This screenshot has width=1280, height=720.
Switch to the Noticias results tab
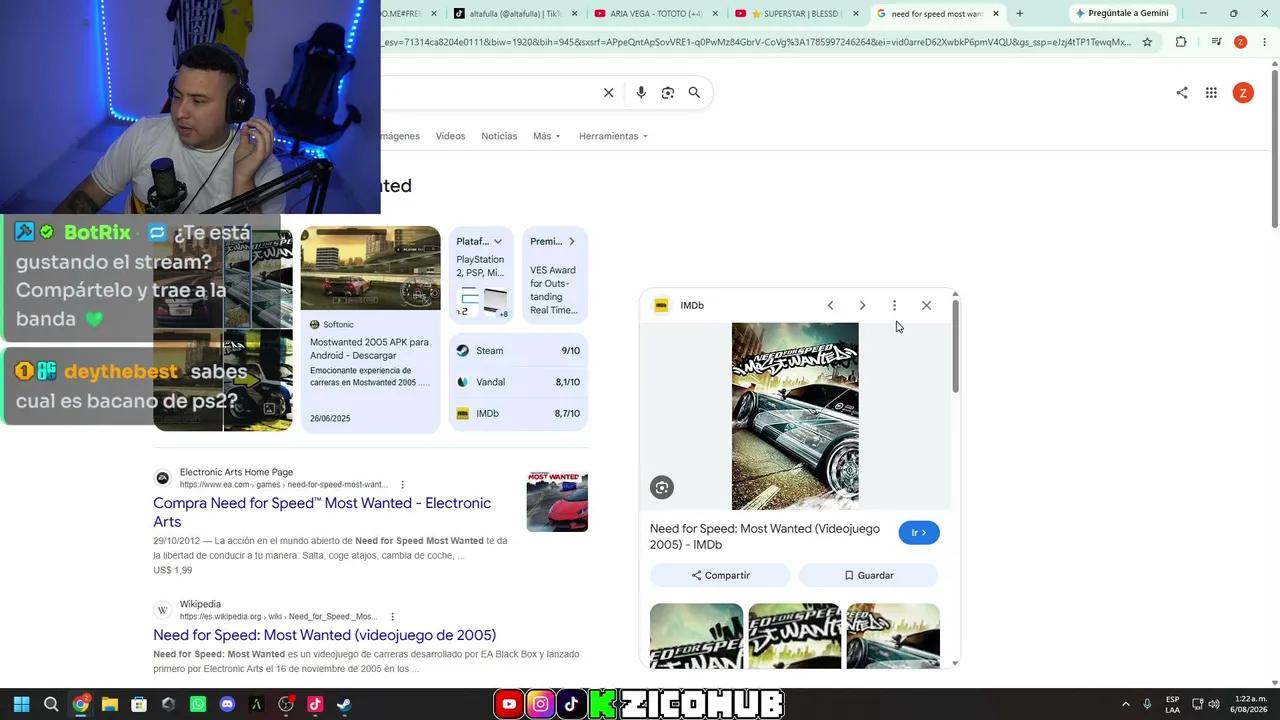point(499,136)
